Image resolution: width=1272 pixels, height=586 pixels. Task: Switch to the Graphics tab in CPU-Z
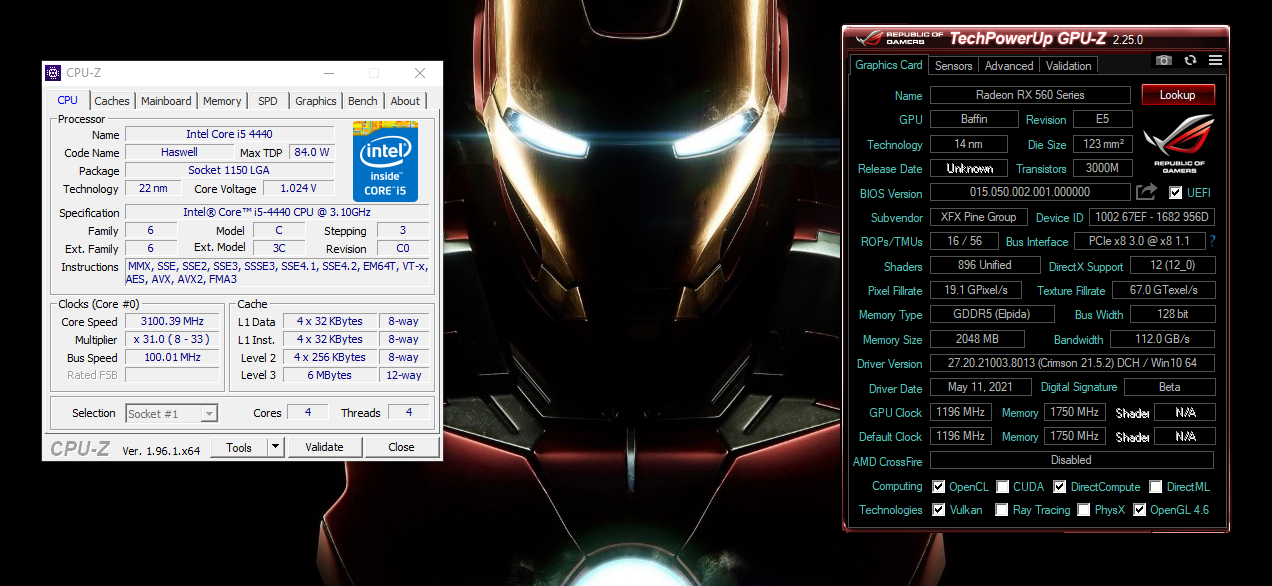(x=316, y=101)
